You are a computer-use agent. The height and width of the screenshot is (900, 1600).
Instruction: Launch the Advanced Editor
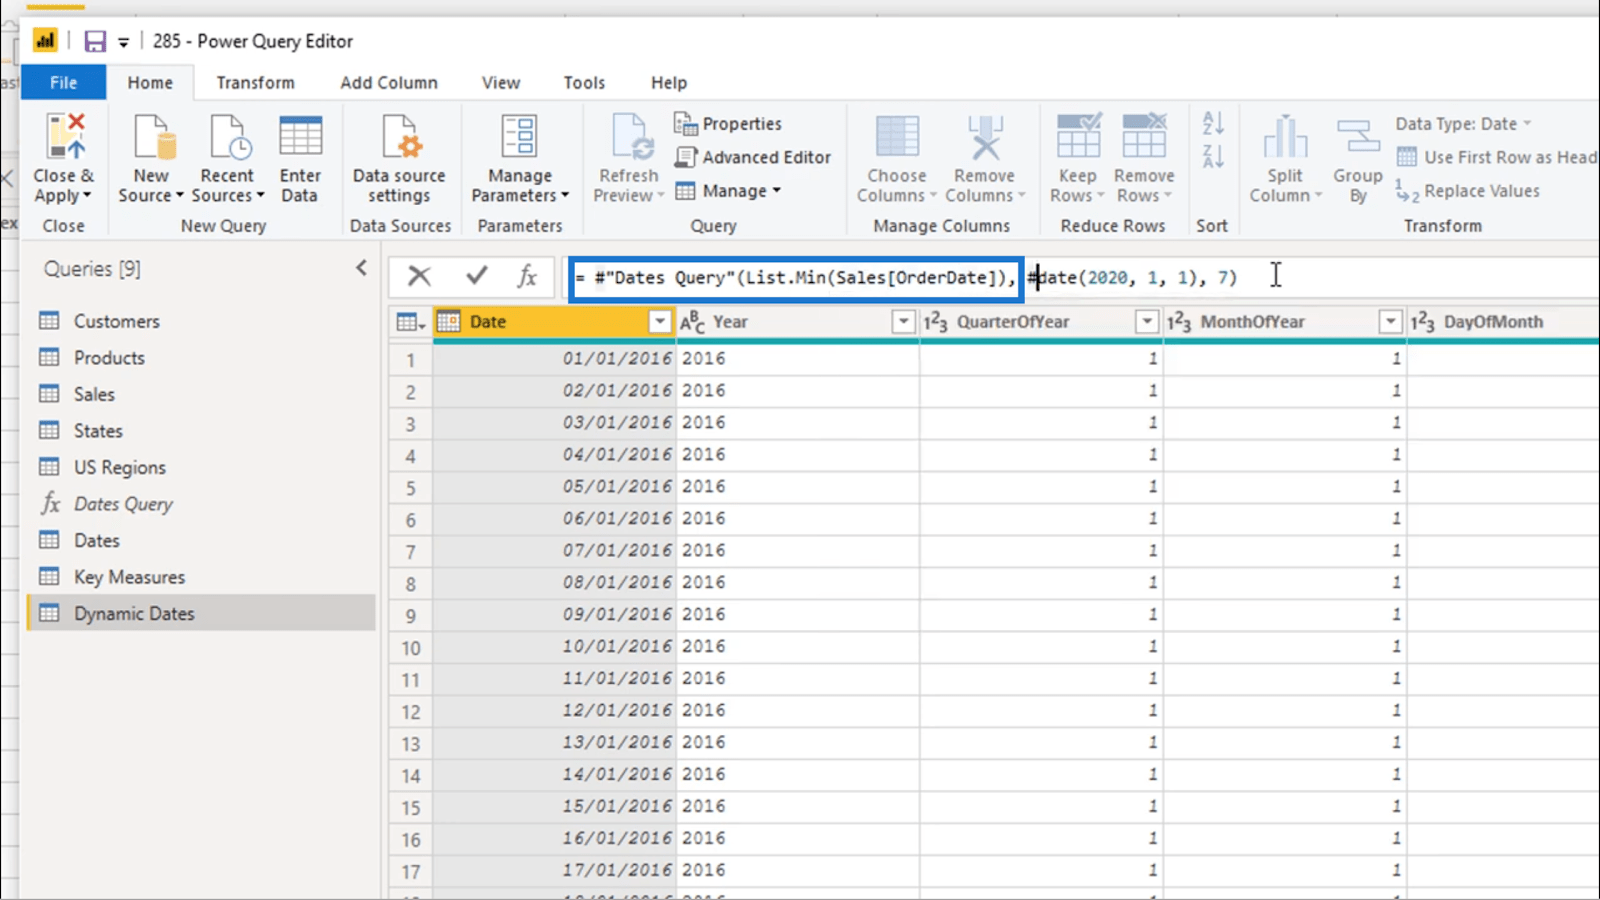pyautogui.click(x=753, y=157)
